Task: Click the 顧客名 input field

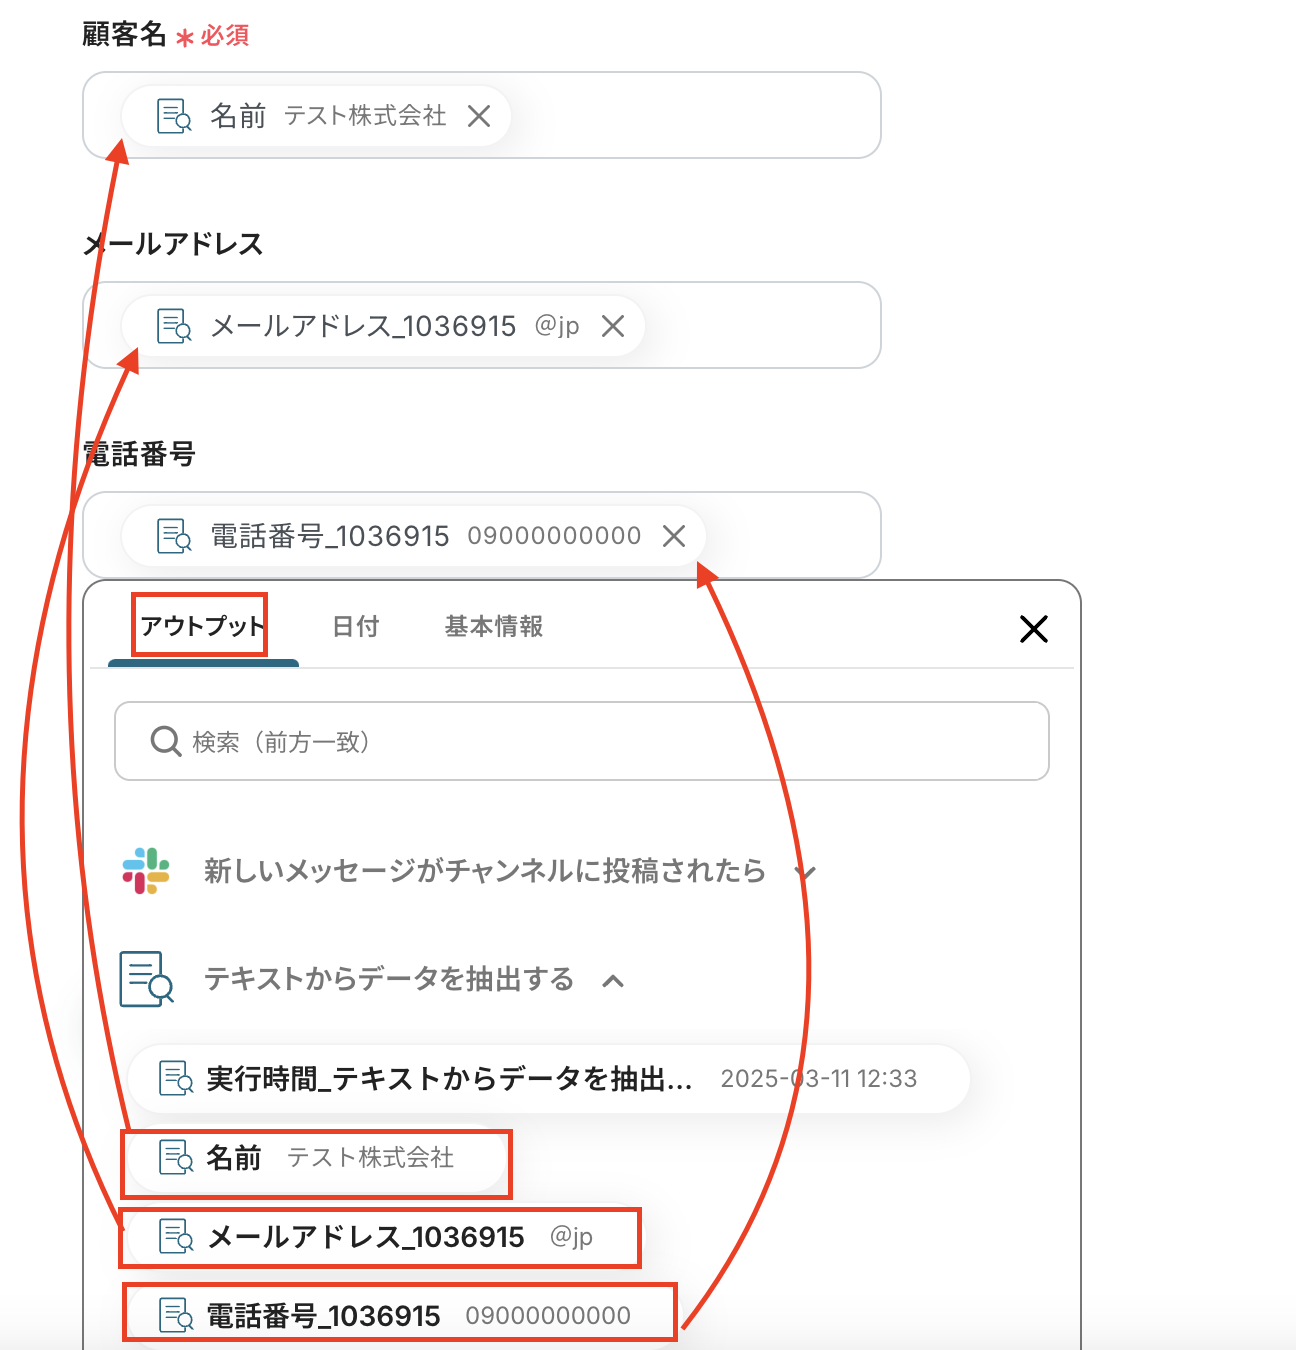Action: coord(481,115)
